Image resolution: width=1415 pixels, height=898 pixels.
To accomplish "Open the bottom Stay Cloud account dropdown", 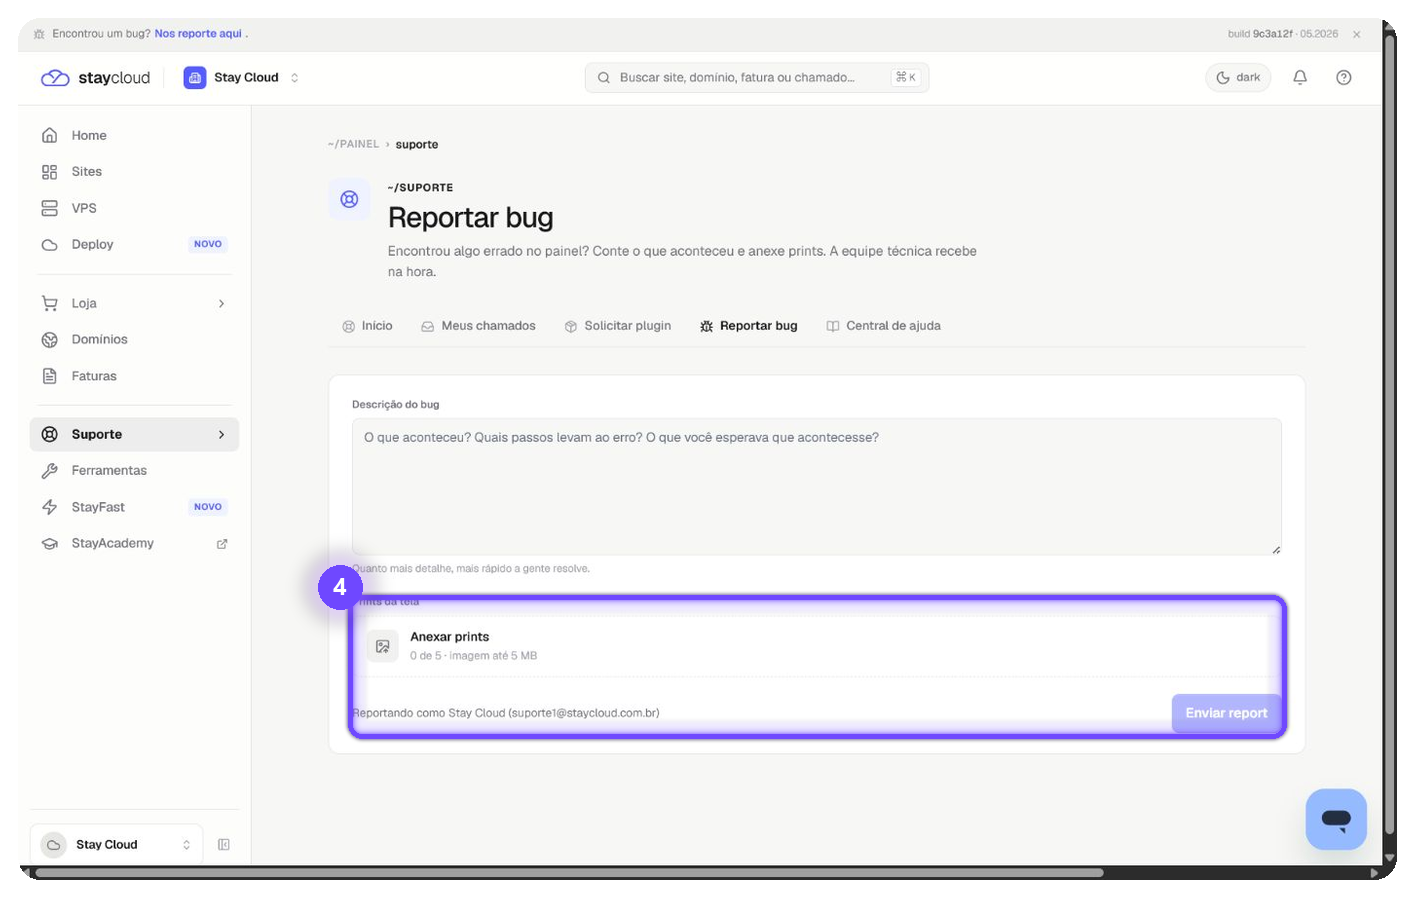I will coord(116,845).
